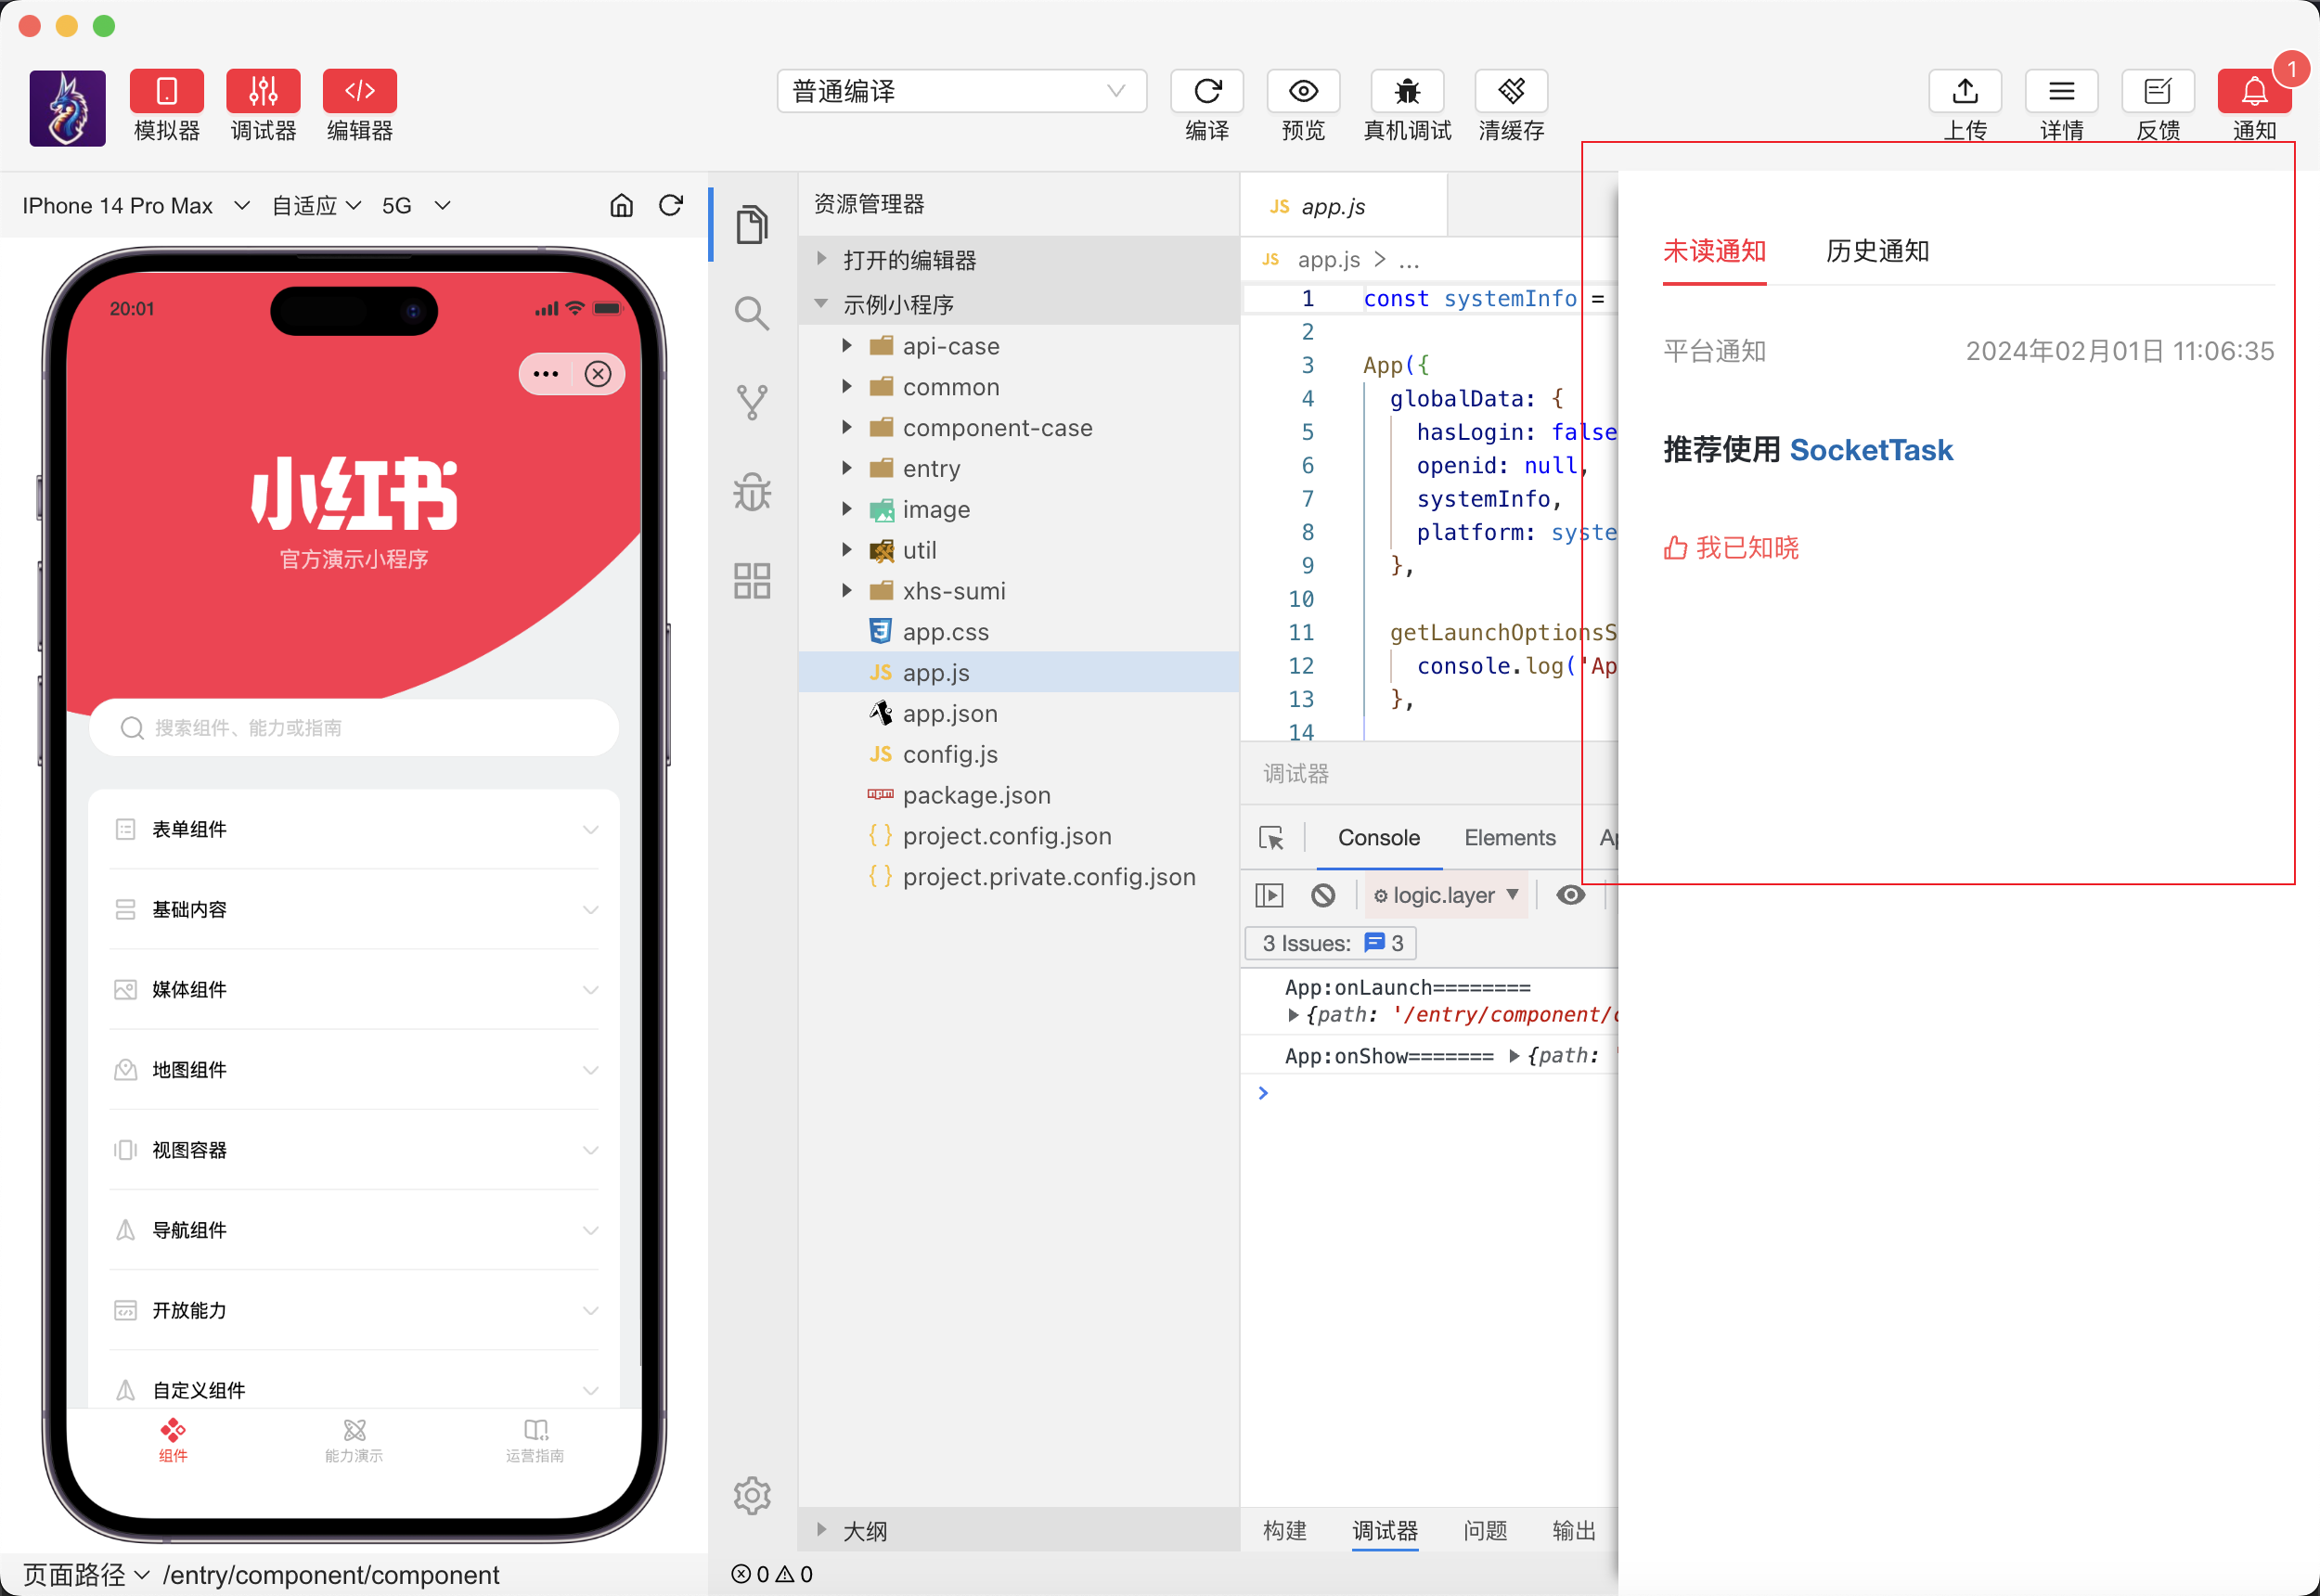Open the logic.layer context dropdown
The image size is (2320, 1596).
tap(1446, 895)
